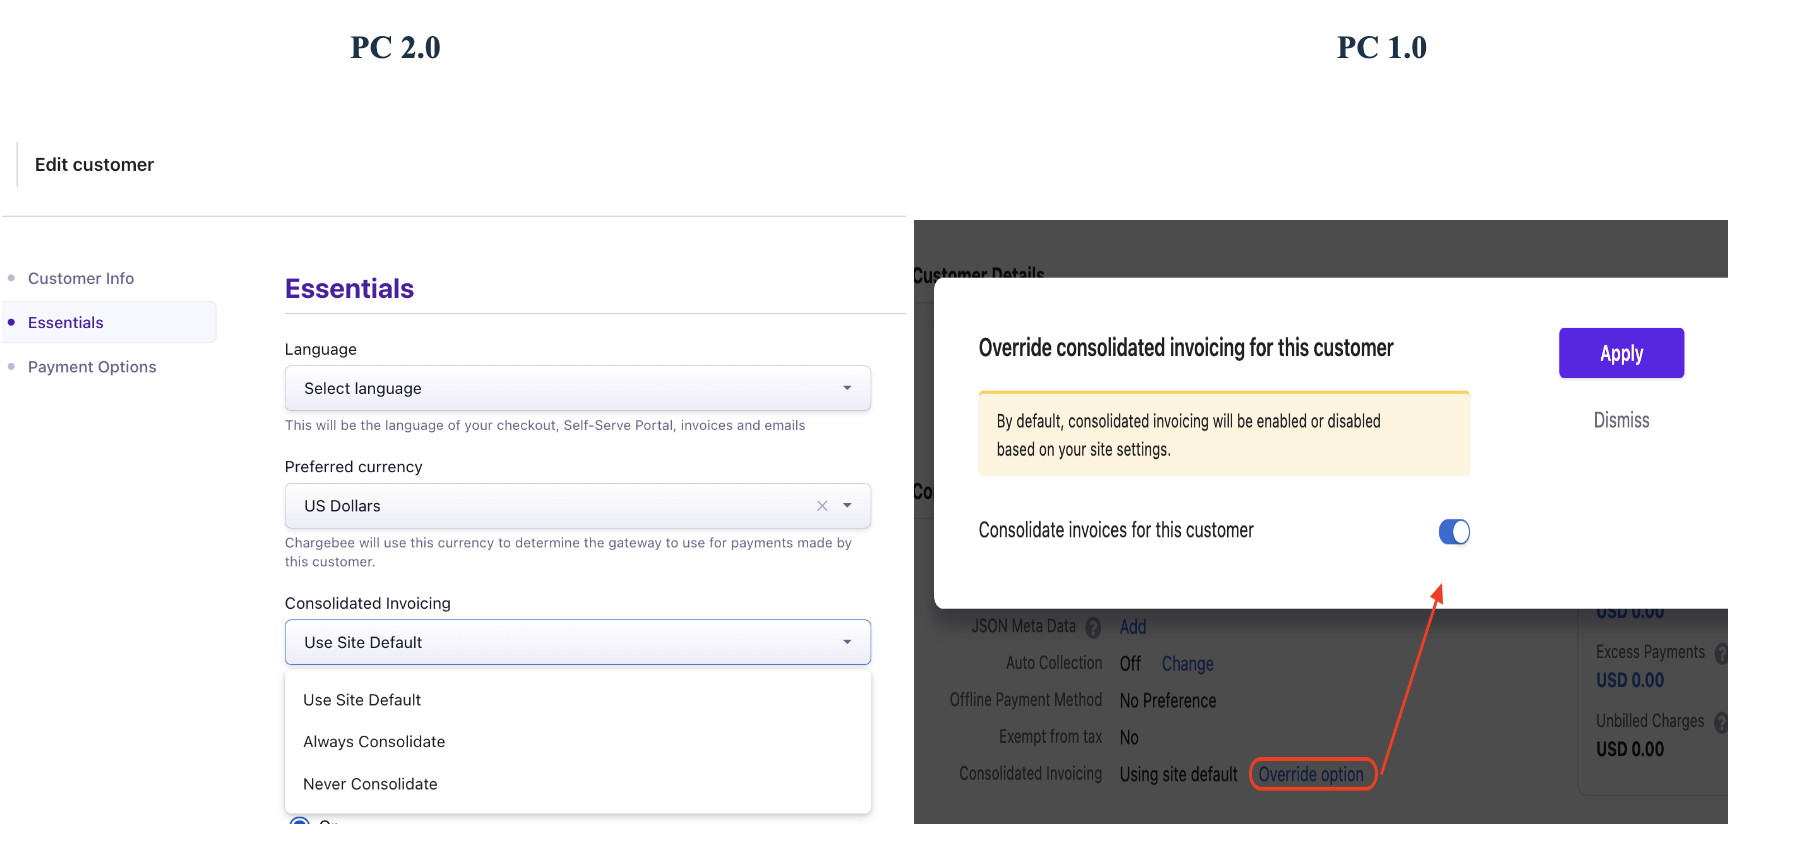Click the language dropdown arrow
The width and height of the screenshot is (1812, 842).
[847, 388]
